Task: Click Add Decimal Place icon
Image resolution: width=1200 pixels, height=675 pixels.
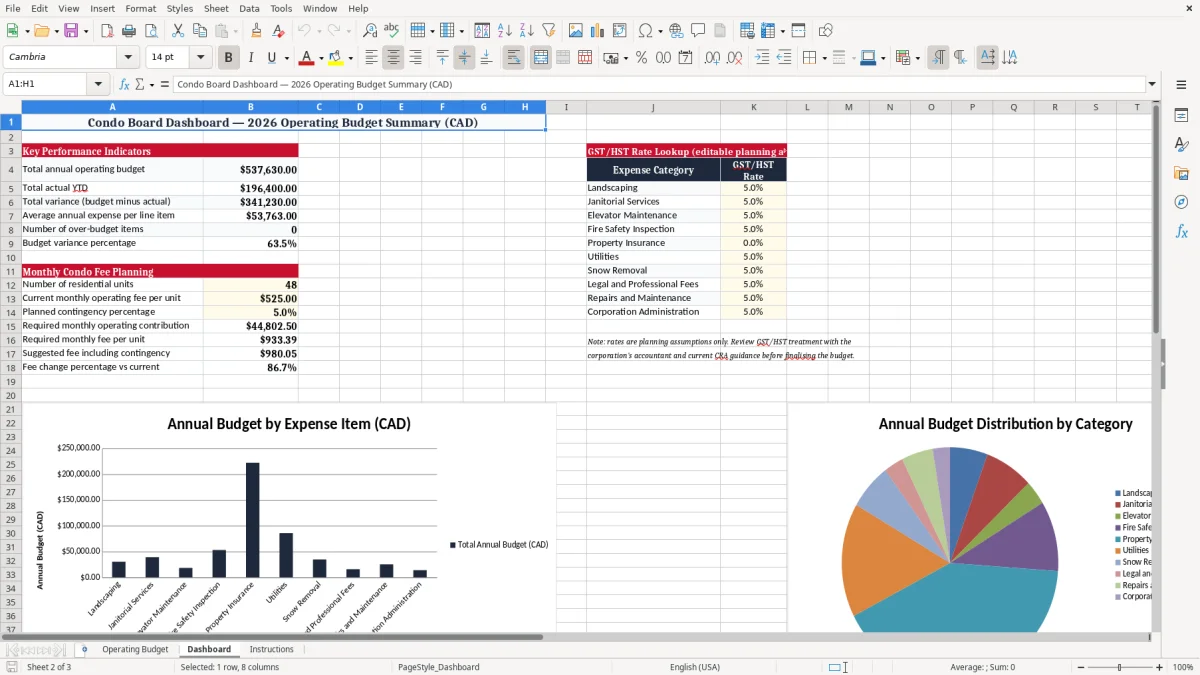Action: (x=712, y=58)
